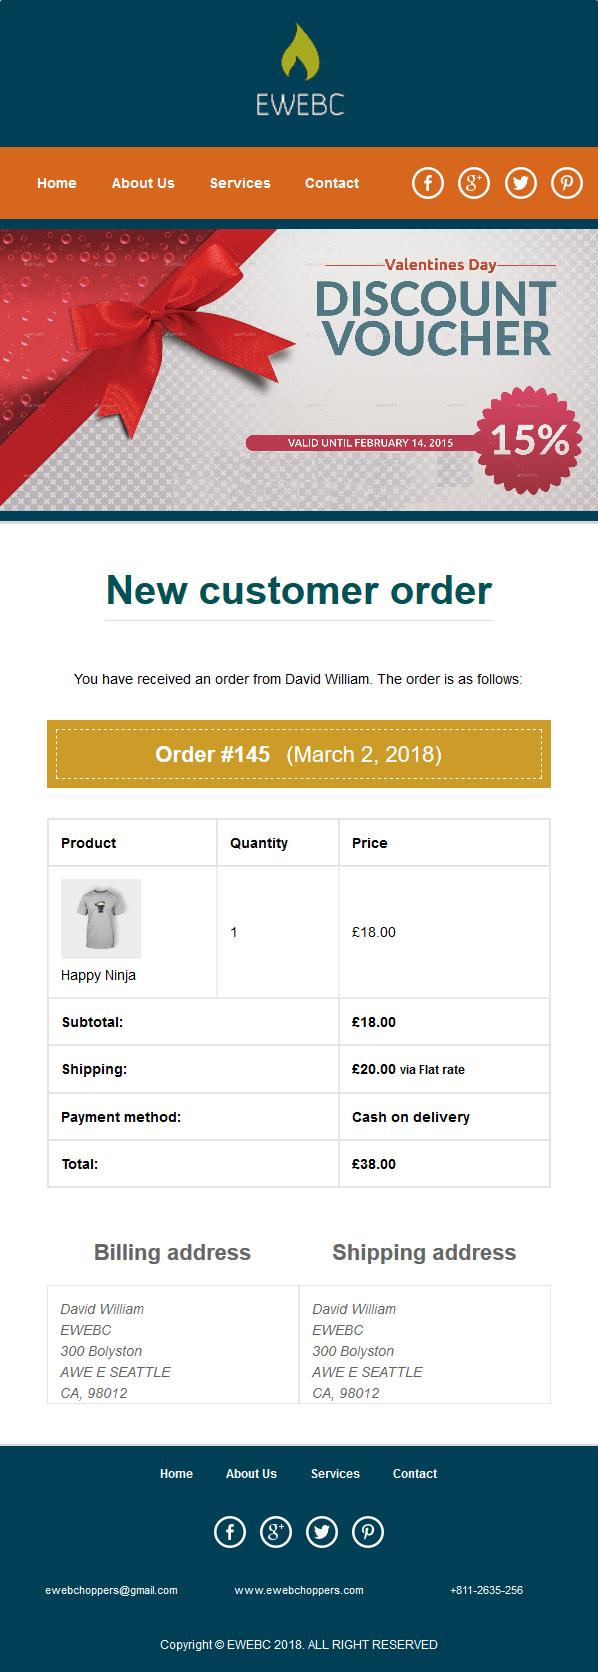Click the footer Services link

click(x=335, y=1474)
